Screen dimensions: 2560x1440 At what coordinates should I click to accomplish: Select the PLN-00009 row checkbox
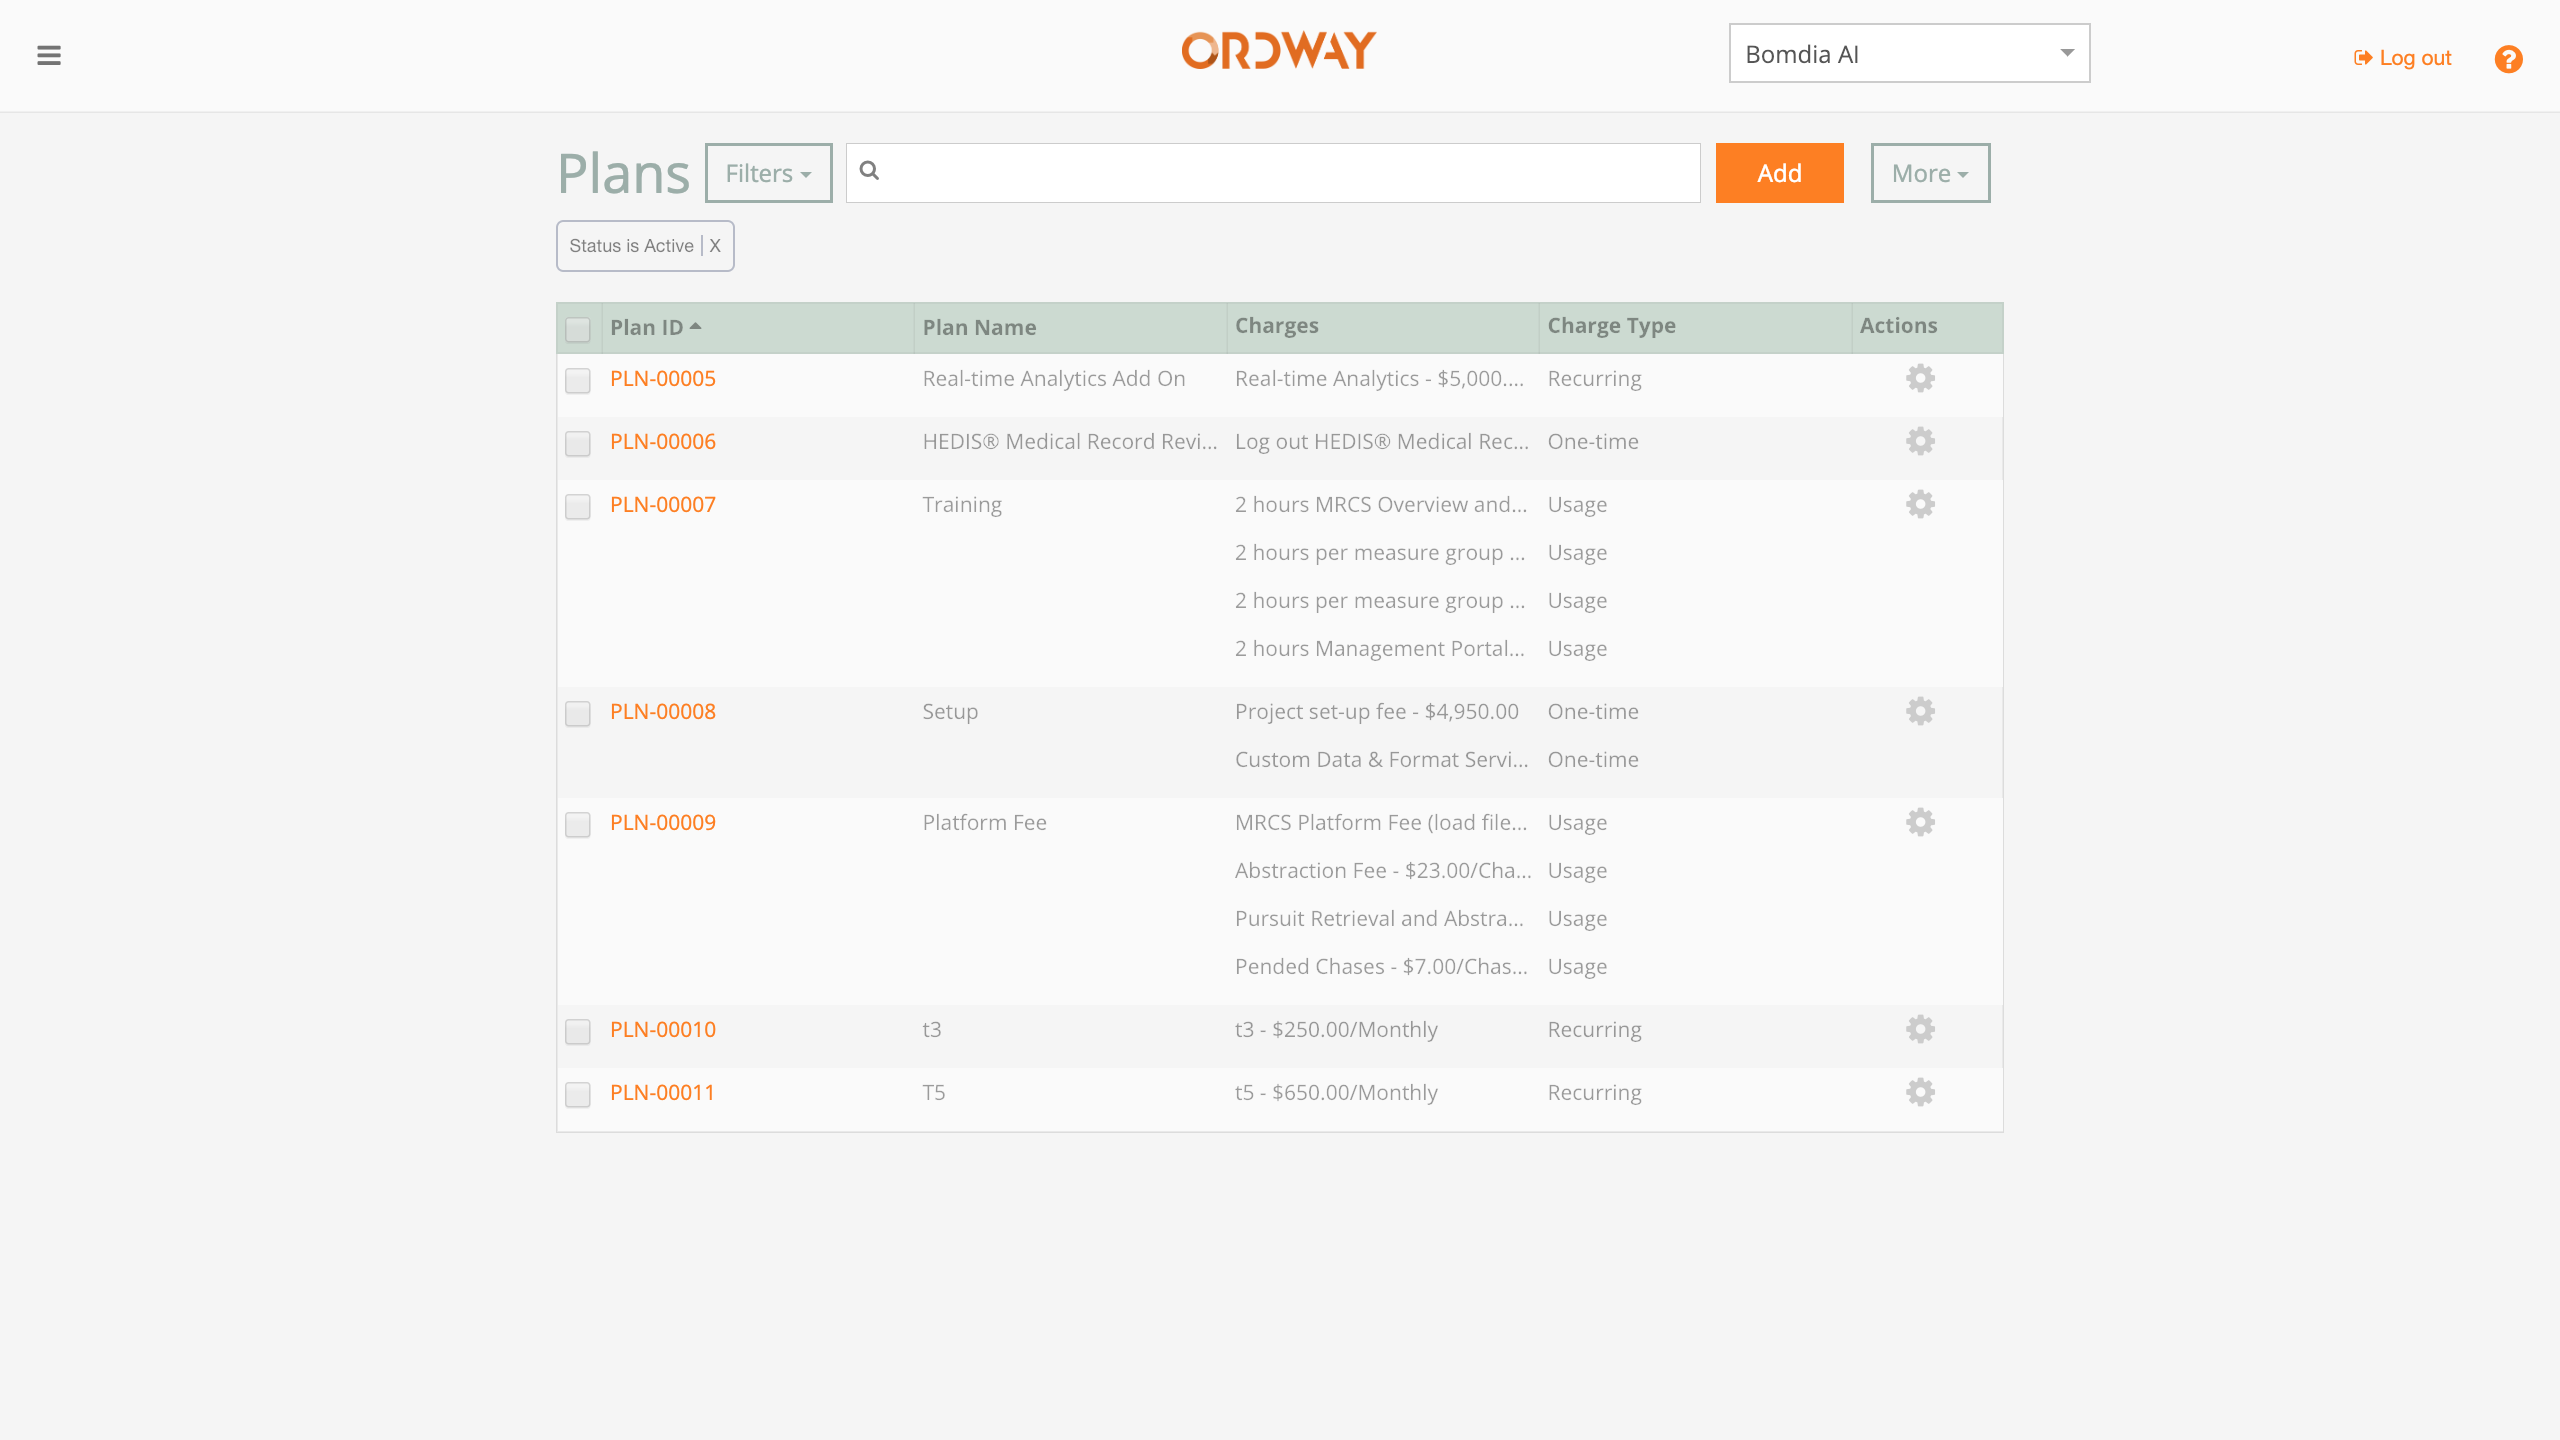click(x=578, y=824)
